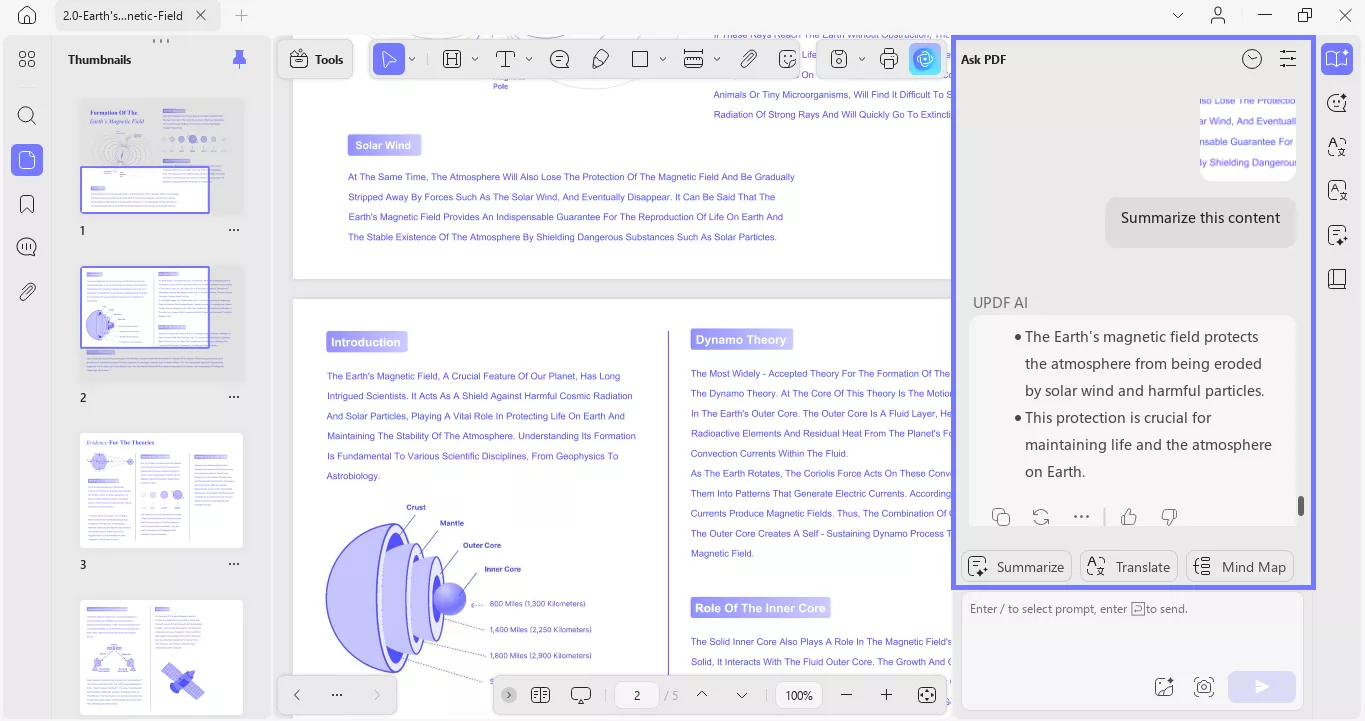This screenshot has width=1365, height=721.
Task: Open a new tab with plus
Action: pyautogui.click(x=241, y=16)
